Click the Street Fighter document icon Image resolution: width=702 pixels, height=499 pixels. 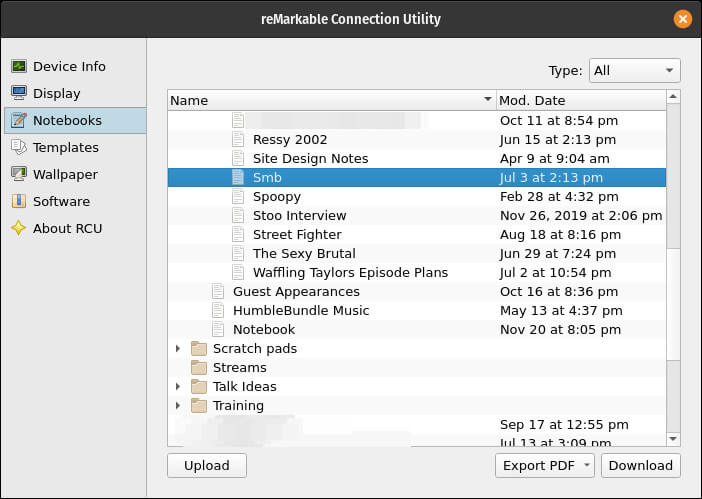pyautogui.click(x=238, y=234)
